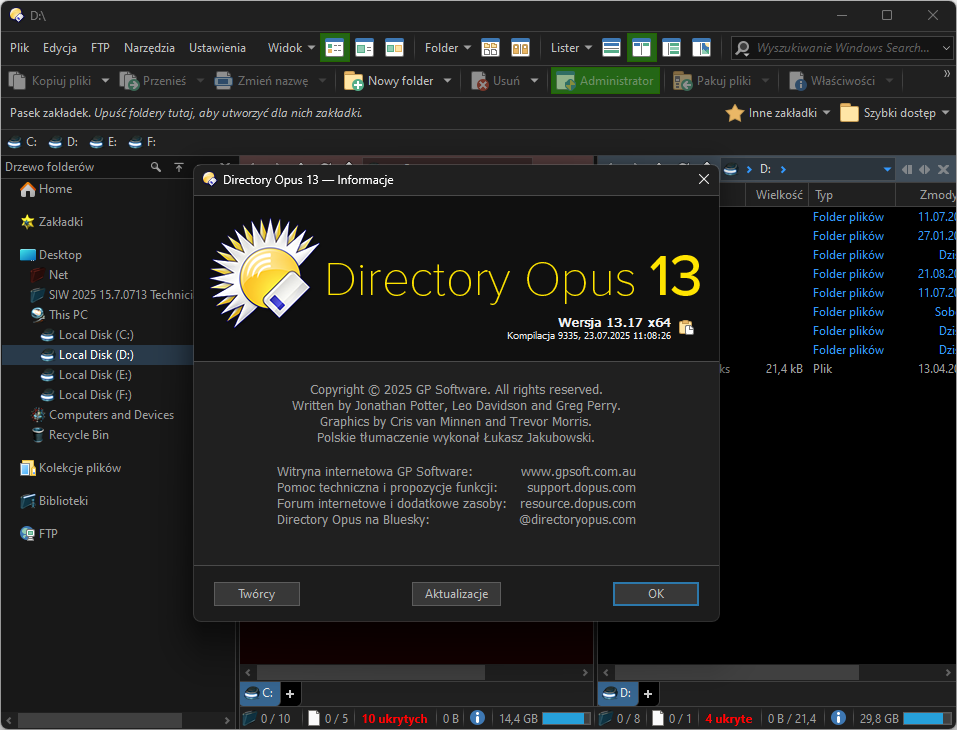Select Kolekcje plików in the folder tree
Image resolution: width=957 pixels, height=730 pixels.
71,468
